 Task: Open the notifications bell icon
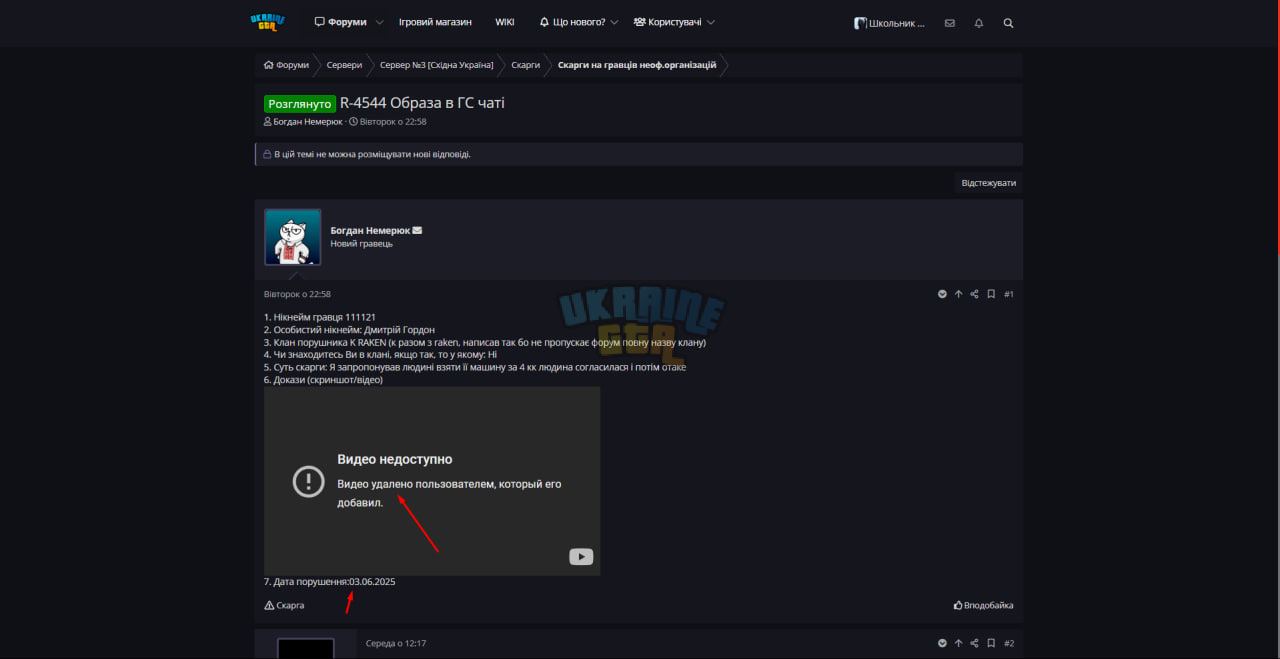pyautogui.click(x=979, y=23)
